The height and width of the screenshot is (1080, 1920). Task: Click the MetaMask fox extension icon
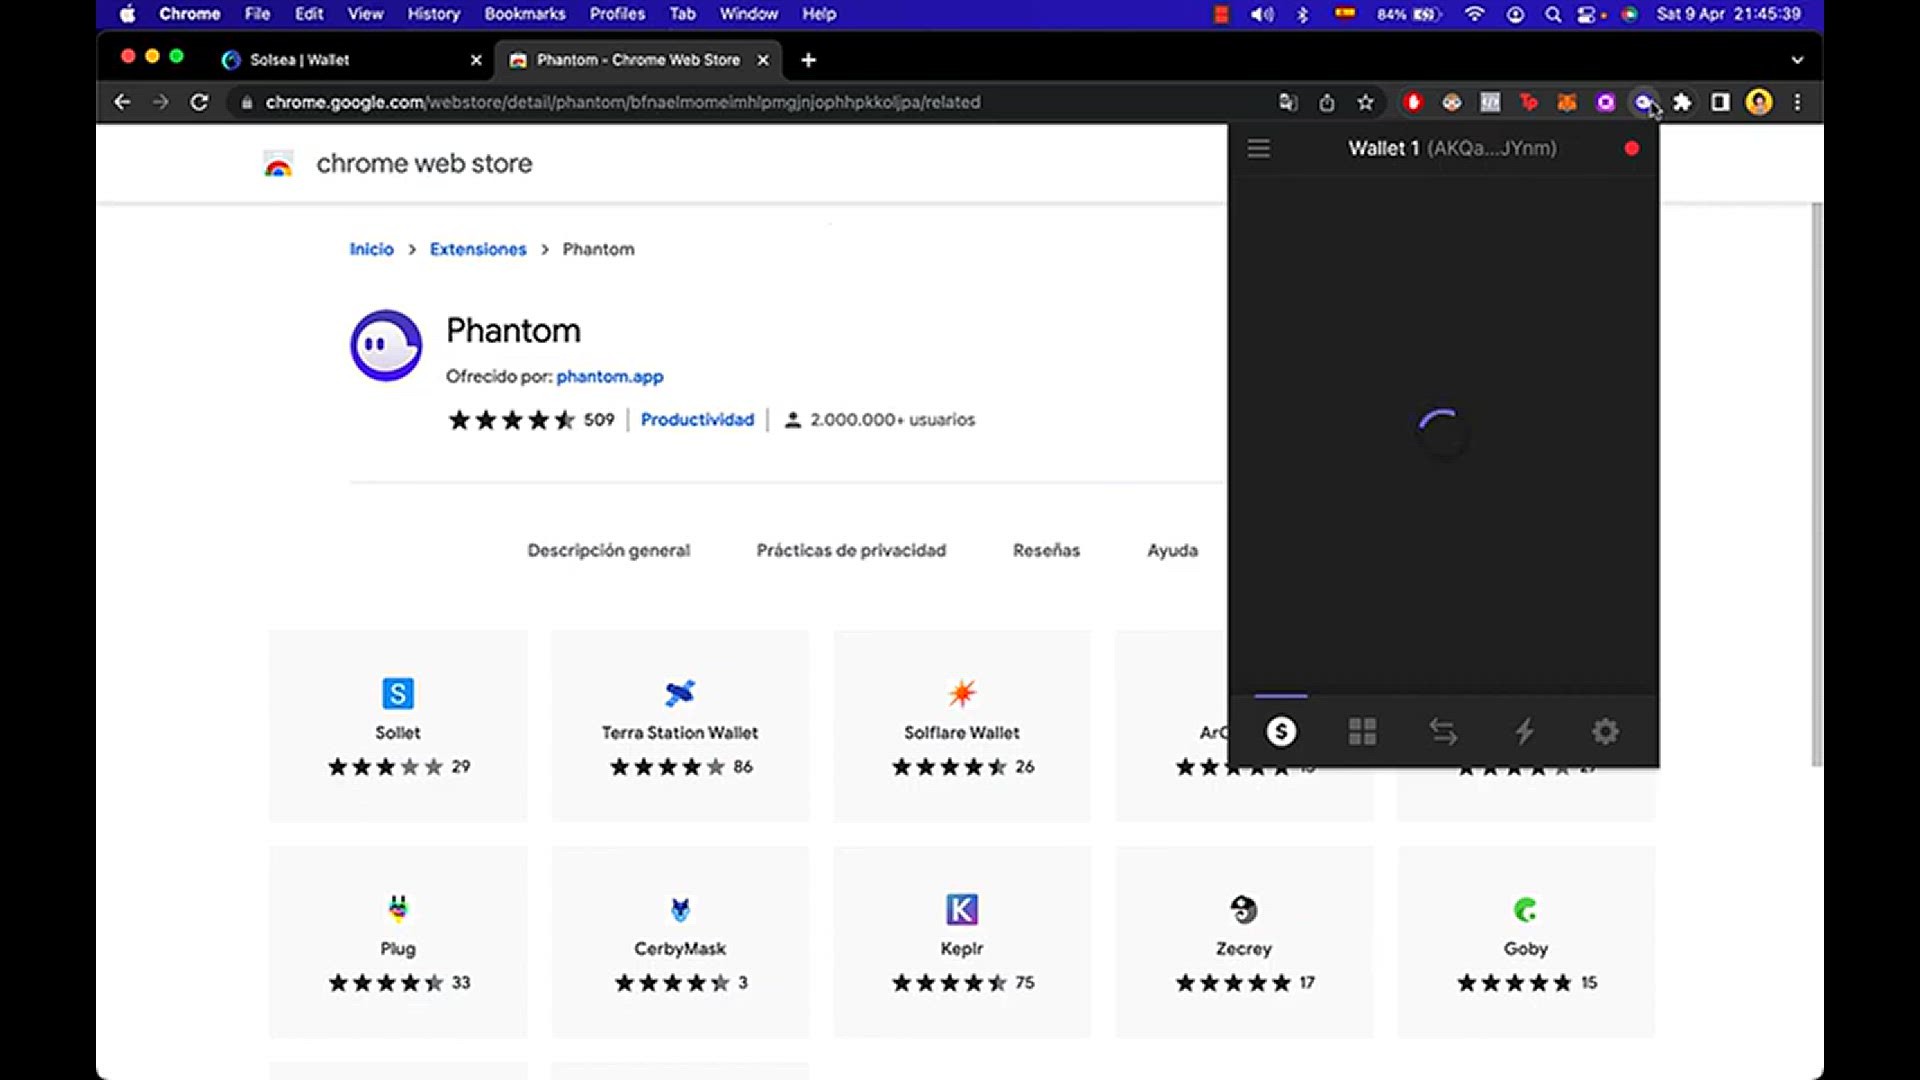coord(1567,102)
